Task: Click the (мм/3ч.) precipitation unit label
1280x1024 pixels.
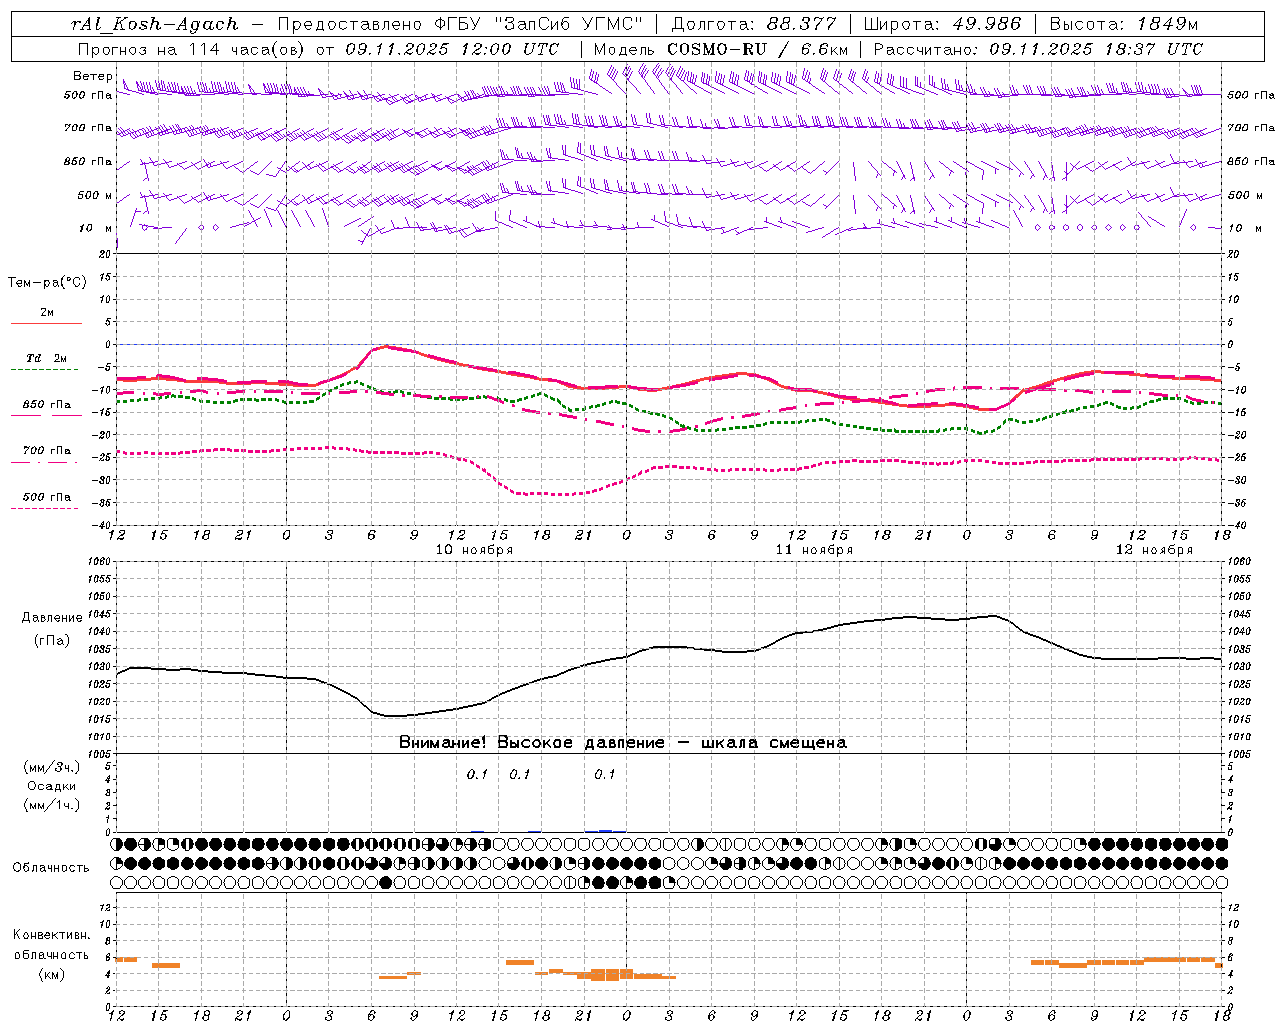Action: (x=52, y=767)
